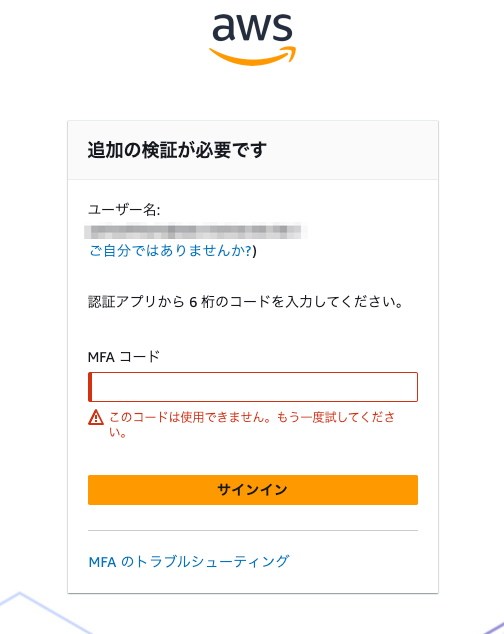Viewport: 504px width, 634px height.
Task: Click the gray header band of the card
Action: coord(253,150)
